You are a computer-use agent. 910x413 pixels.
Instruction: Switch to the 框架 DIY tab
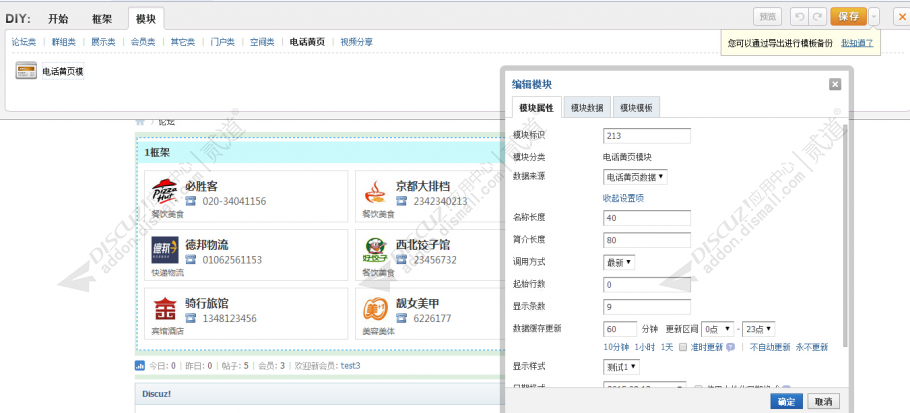tap(102, 19)
